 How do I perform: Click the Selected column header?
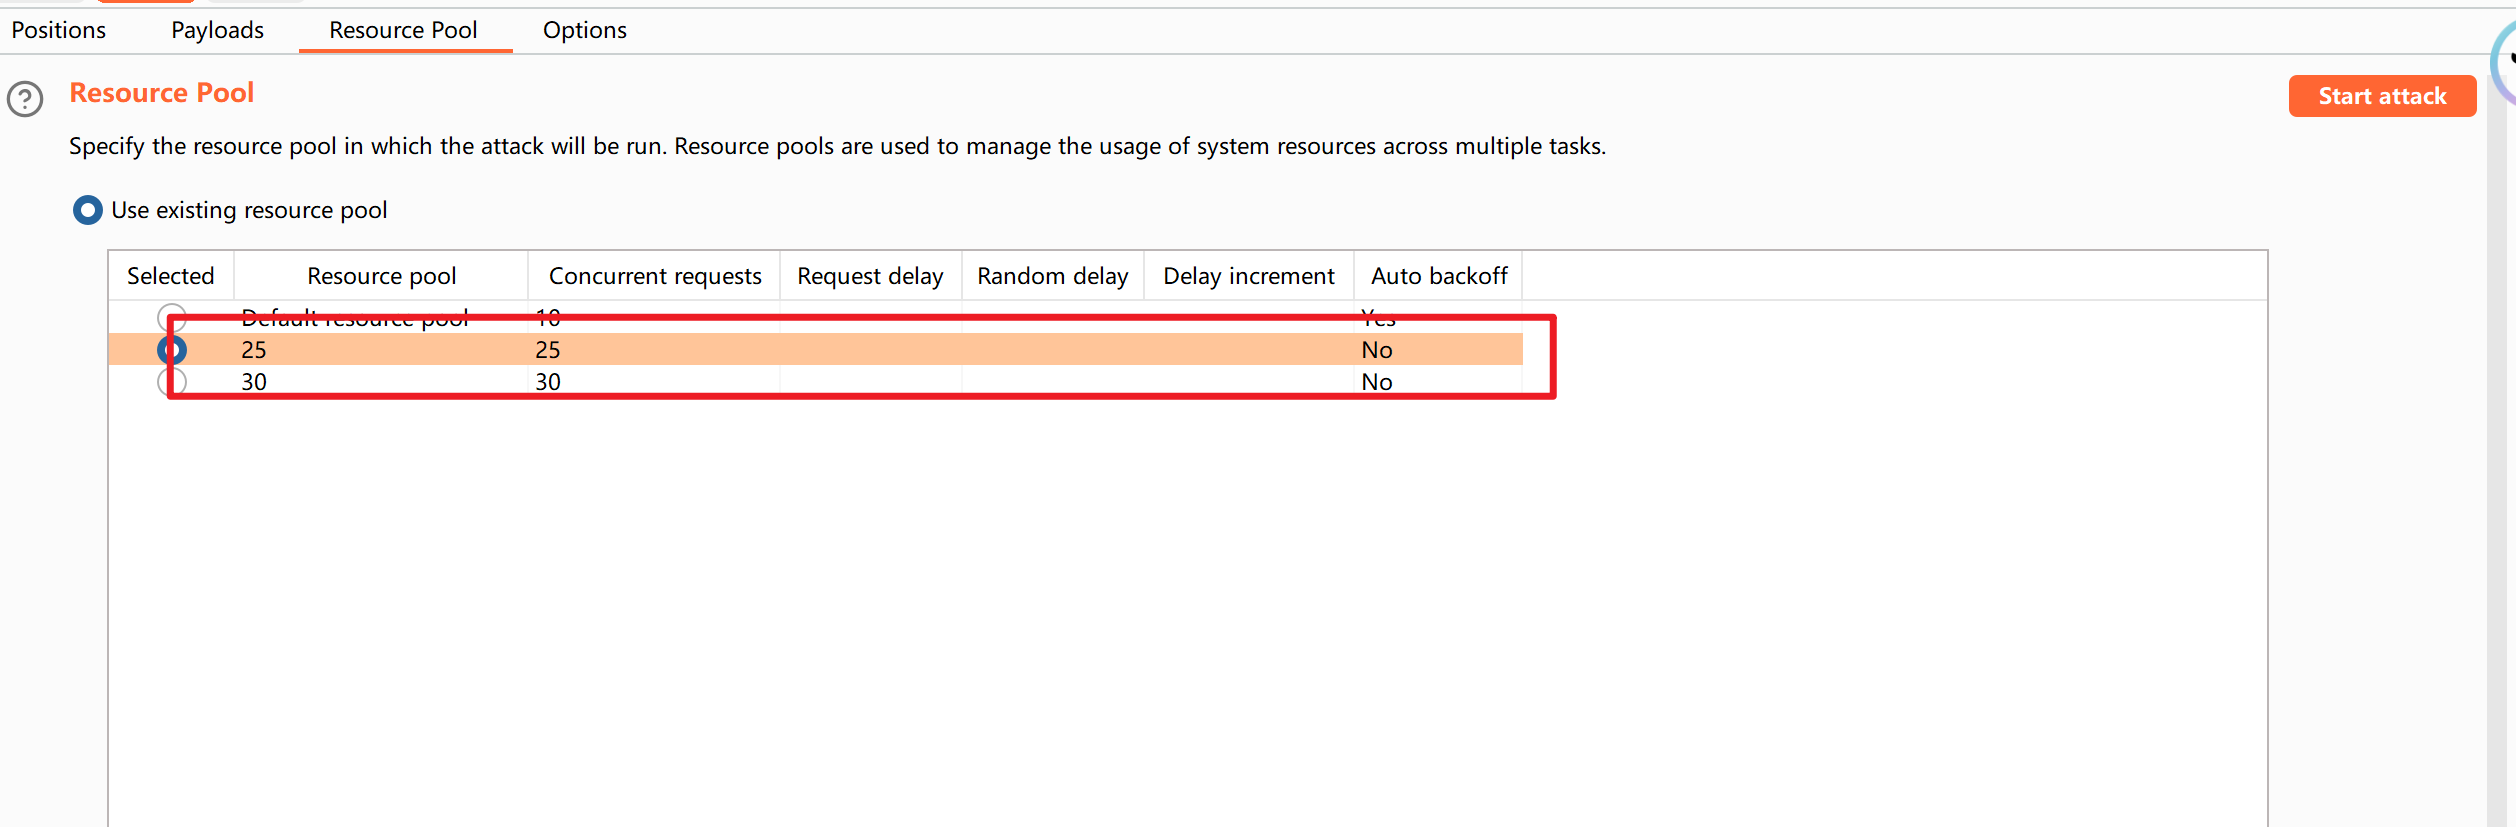click(170, 276)
